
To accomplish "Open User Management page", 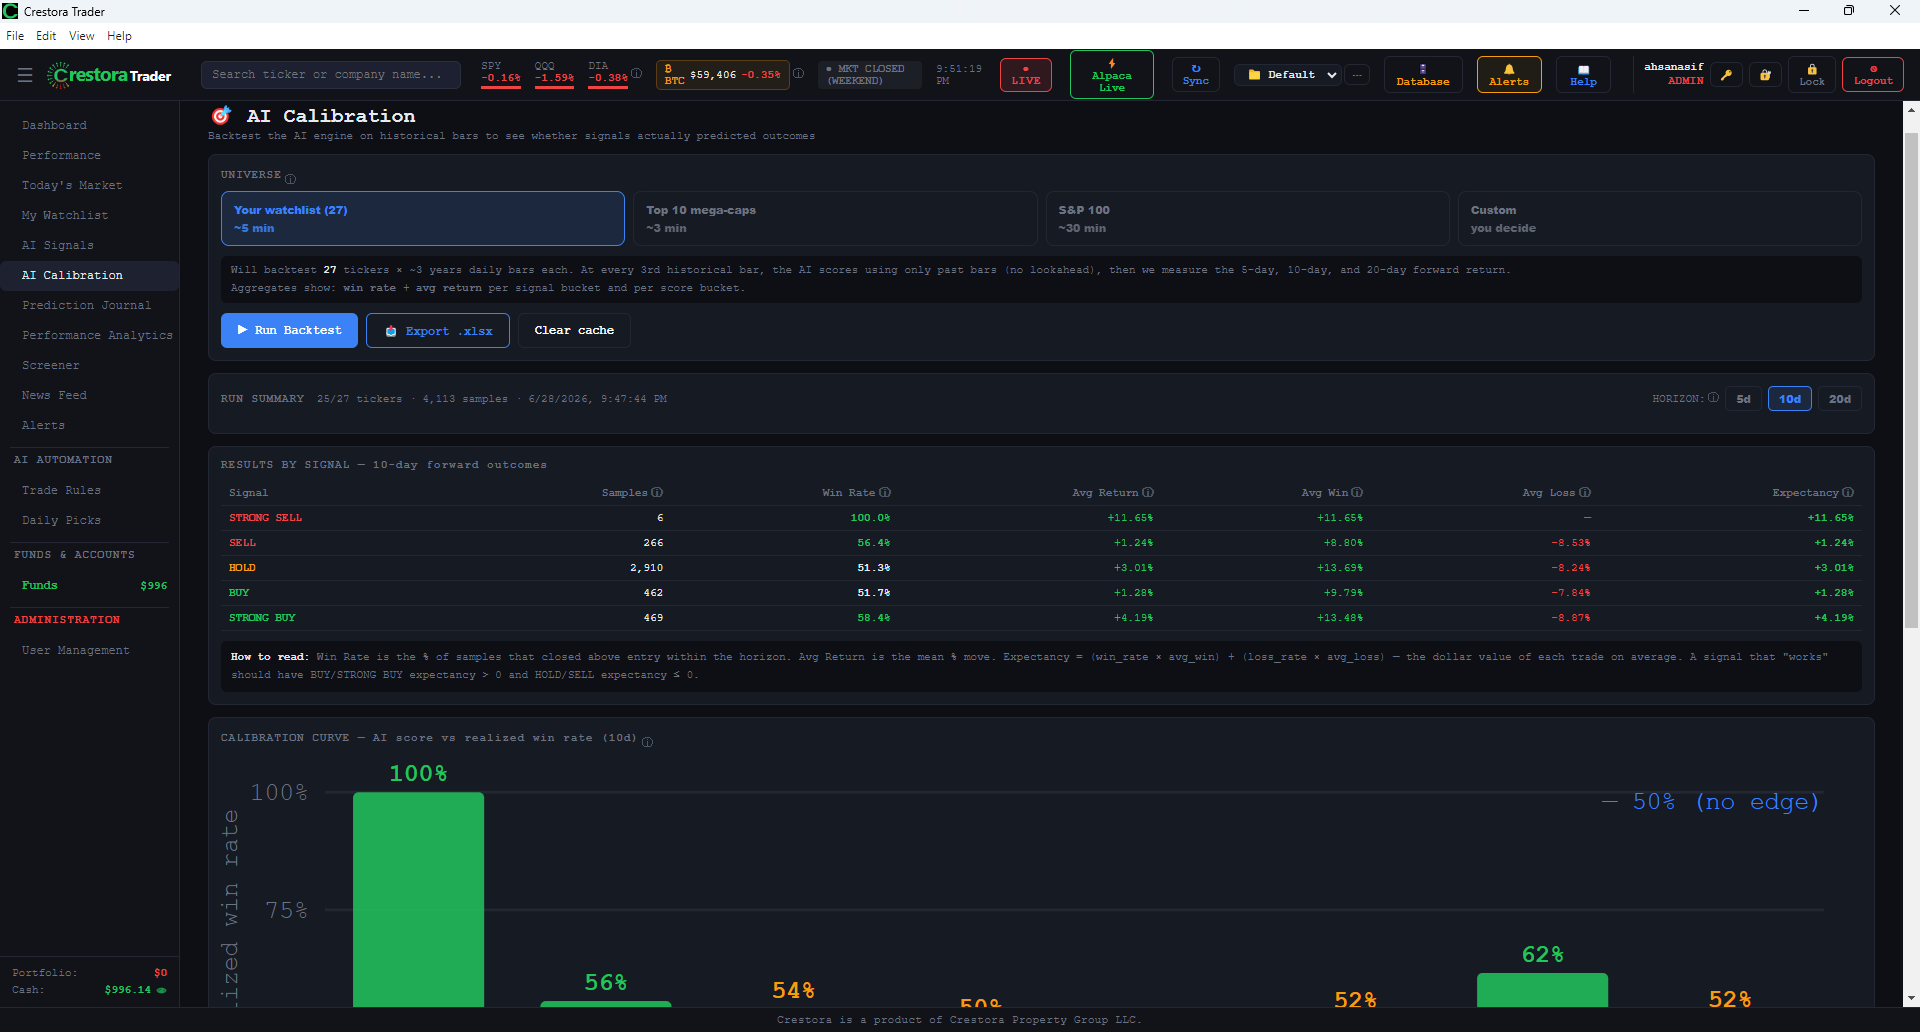I will 90,650.
